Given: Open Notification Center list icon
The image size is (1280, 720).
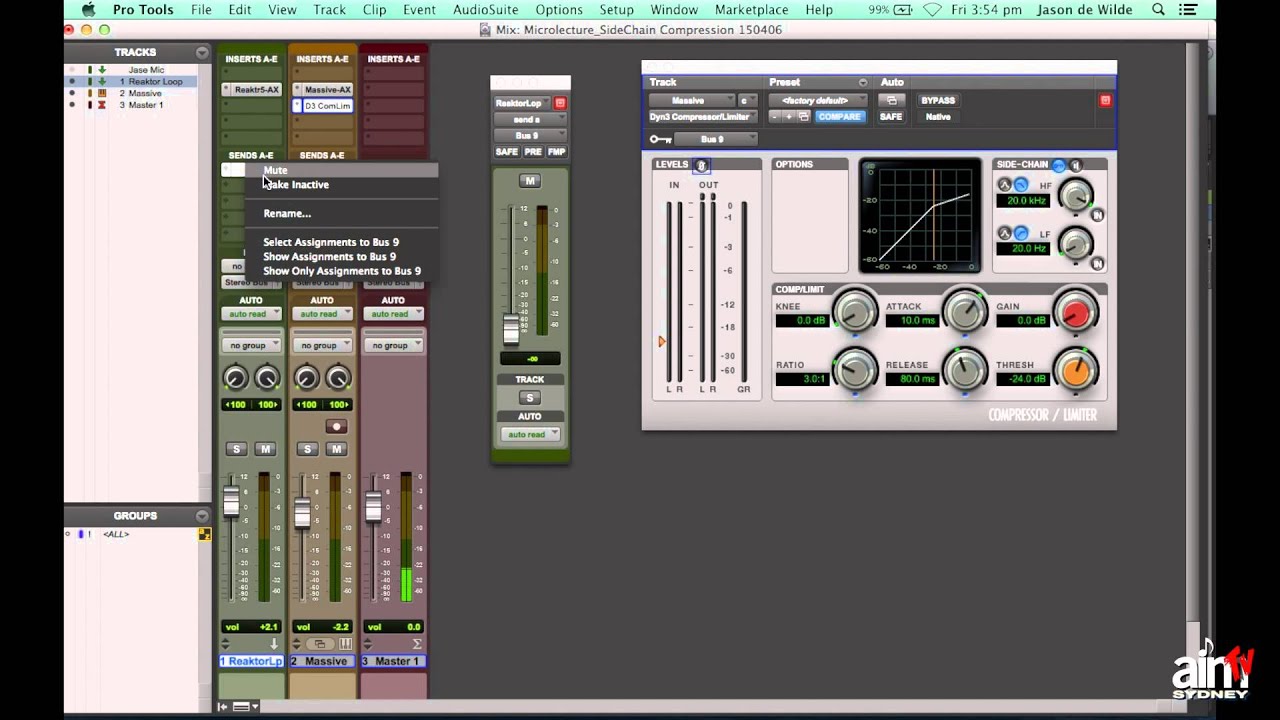Looking at the screenshot, I should 1189,10.
